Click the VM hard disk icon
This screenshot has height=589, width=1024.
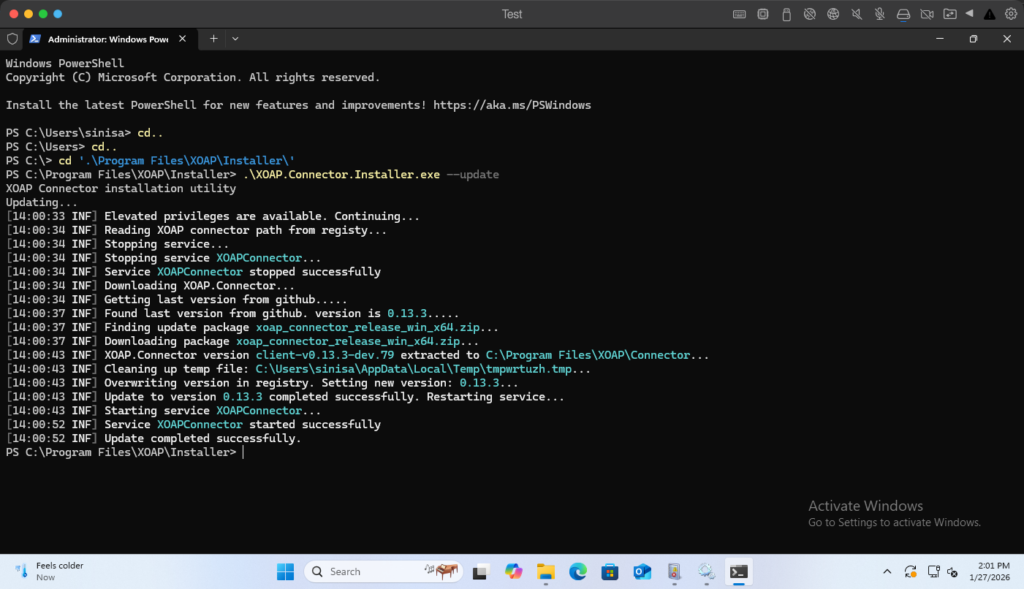click(x=903, y=14)
